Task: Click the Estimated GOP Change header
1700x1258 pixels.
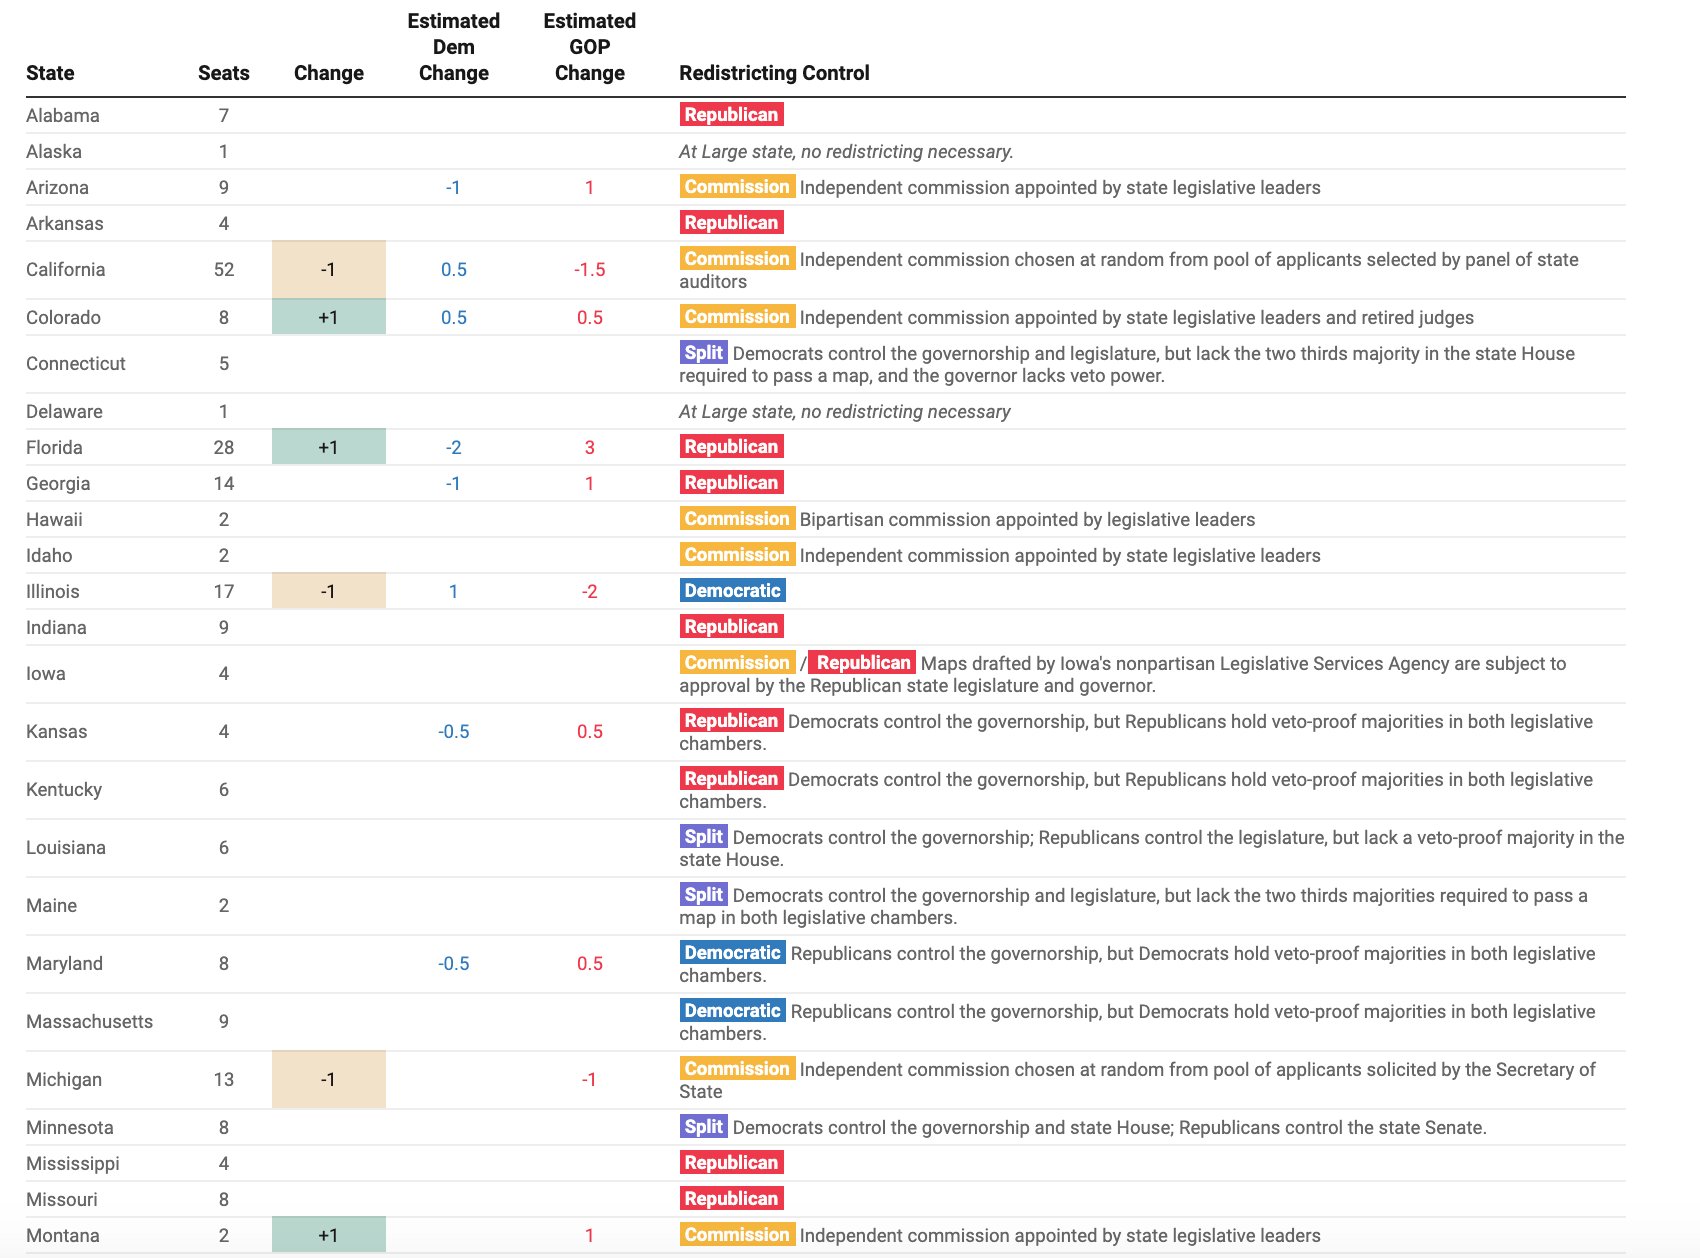Action: (x=589, y=46)
